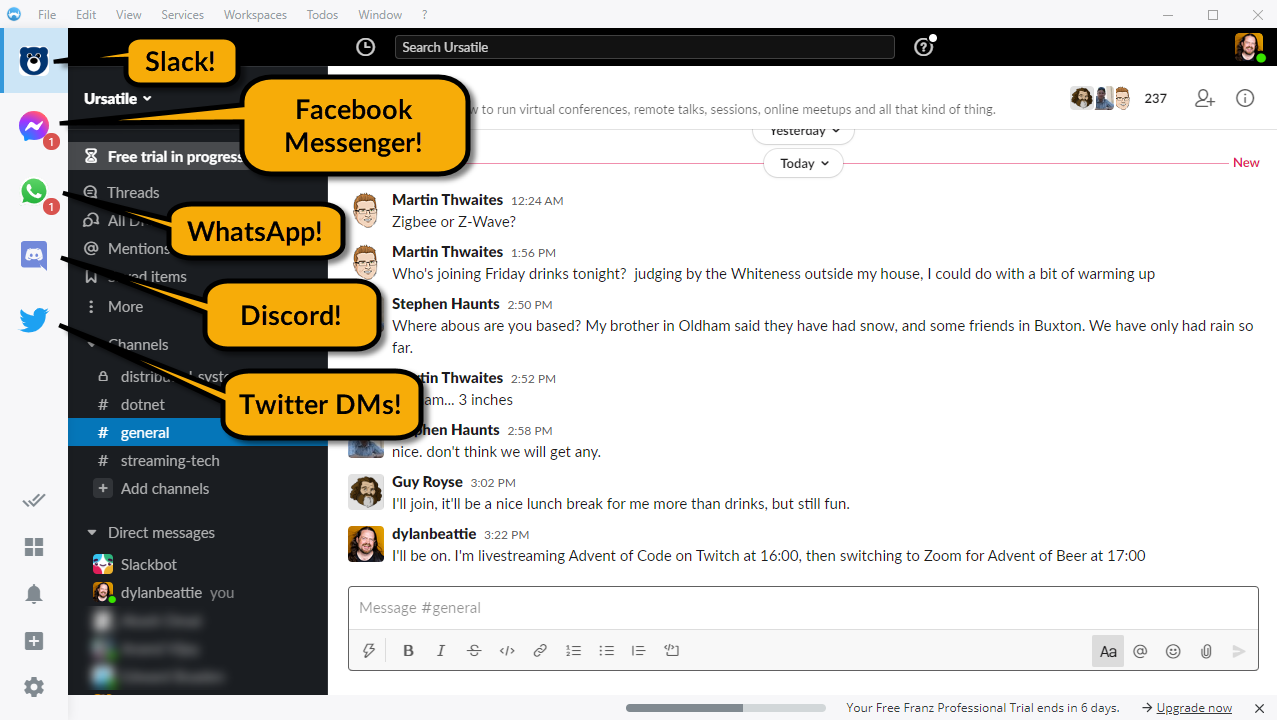Switch to the Slack service icon
The image size is (1277, 720).
(34, 62)
